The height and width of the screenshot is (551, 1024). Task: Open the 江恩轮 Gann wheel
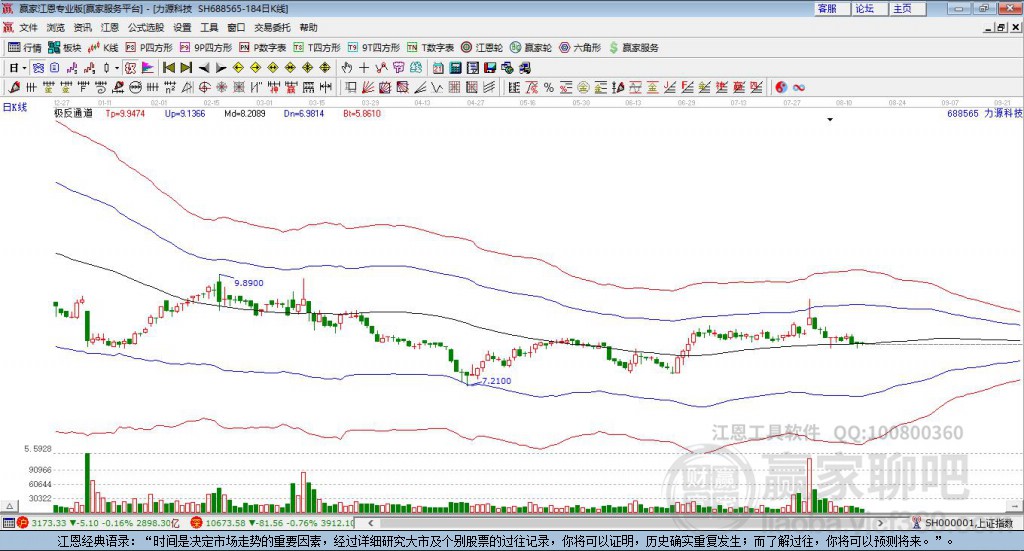tap(482, 48)
